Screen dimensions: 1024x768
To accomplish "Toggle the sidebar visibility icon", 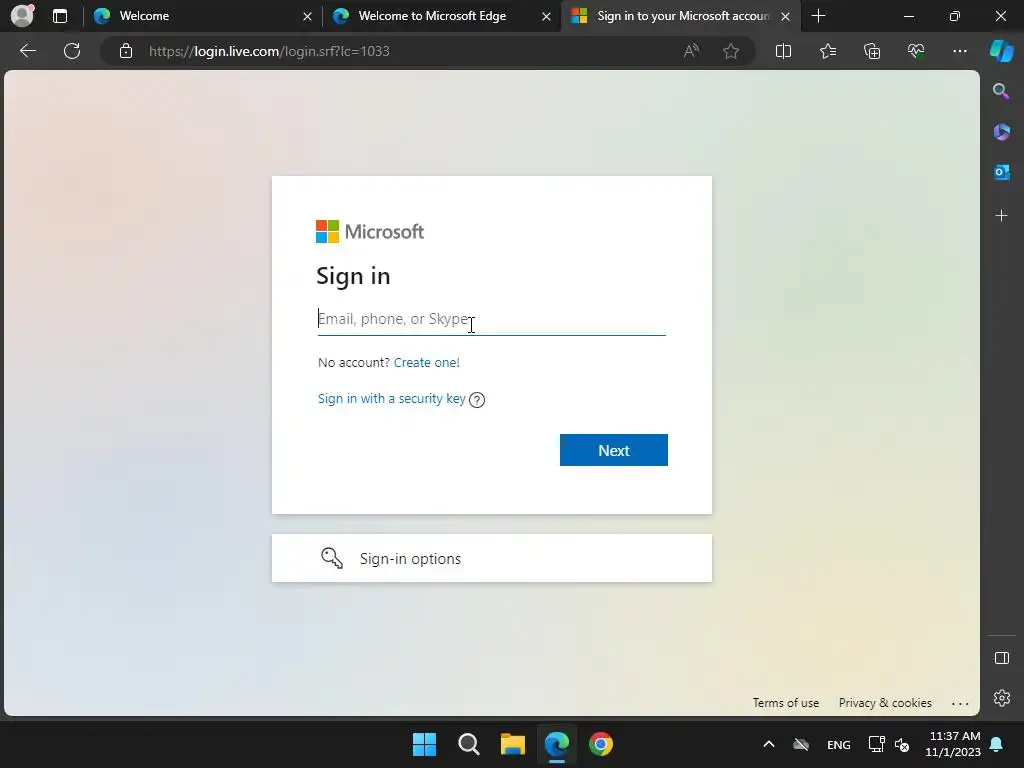I will tap(1001, 658).
